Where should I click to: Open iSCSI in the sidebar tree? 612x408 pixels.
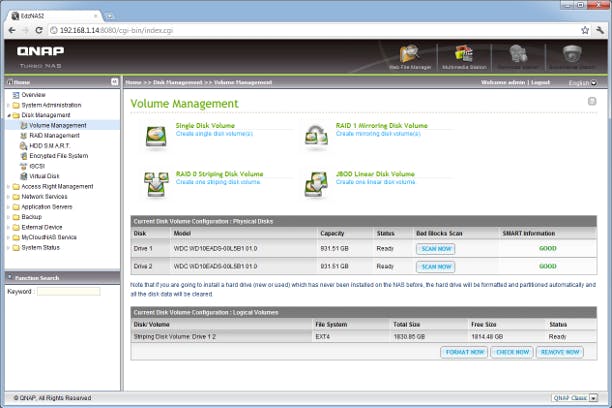click(x=37, y=166)
